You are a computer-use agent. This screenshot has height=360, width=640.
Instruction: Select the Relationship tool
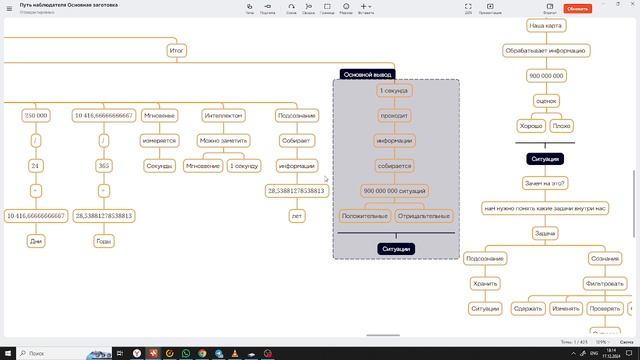(291, 8)
